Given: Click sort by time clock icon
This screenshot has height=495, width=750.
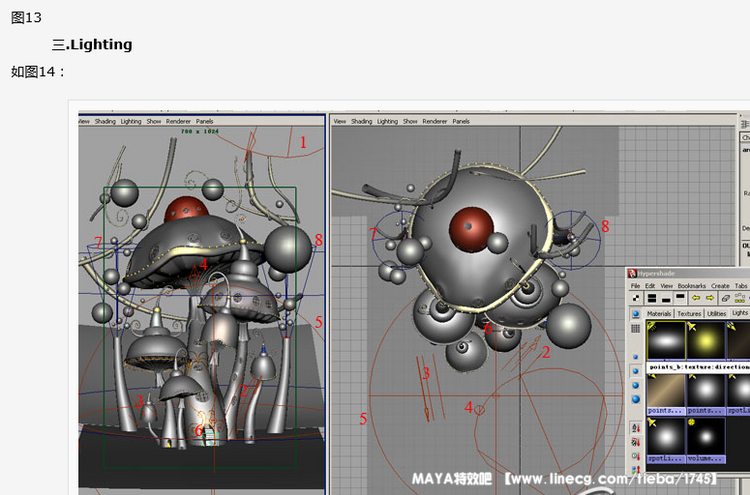Looking at the screenshot, I should [x=636, y=456].
